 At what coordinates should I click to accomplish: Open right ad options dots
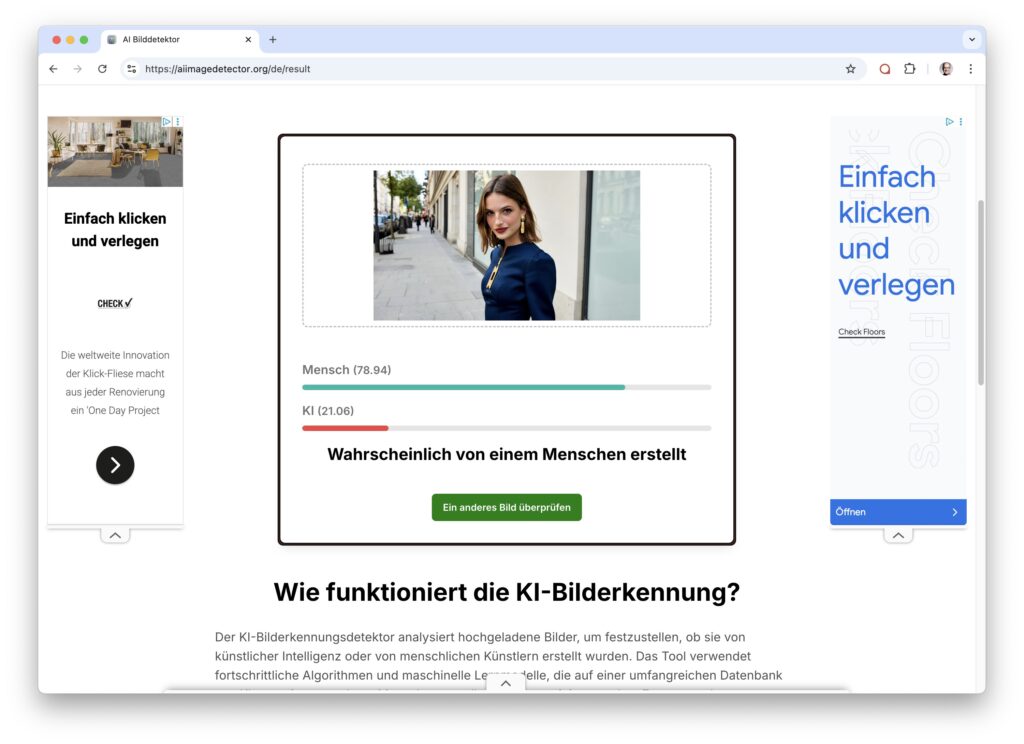tap(961, 121)
